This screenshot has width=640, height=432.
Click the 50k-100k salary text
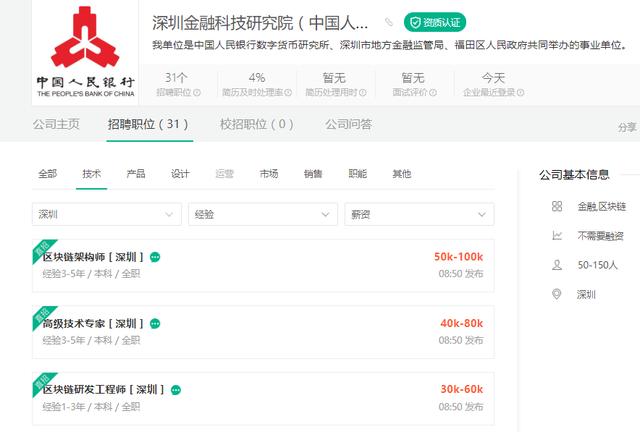(458, 257)
